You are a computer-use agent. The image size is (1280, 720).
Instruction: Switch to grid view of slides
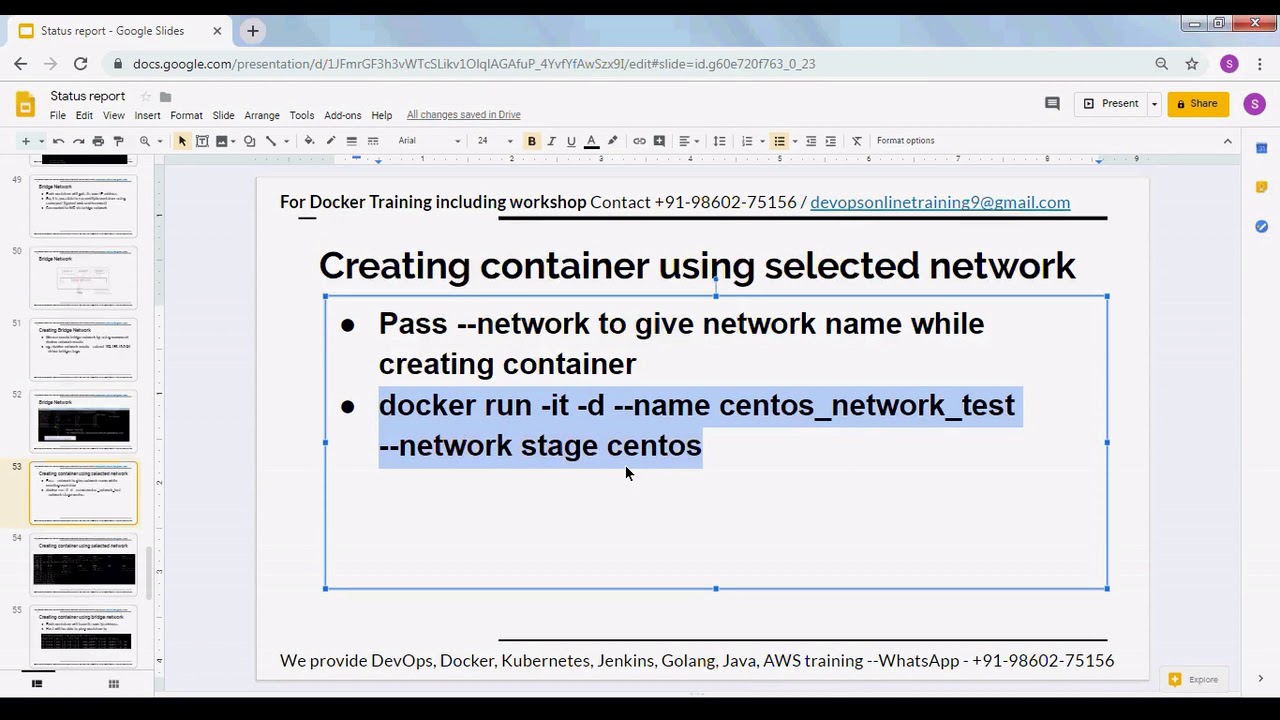coord(113,684)
